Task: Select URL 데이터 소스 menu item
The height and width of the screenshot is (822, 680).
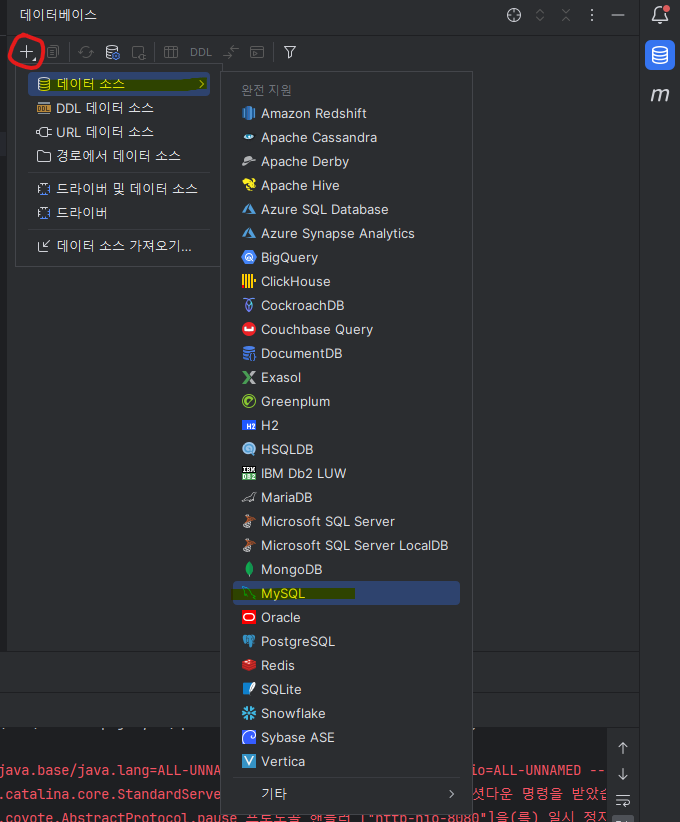Action: (119, 132)
